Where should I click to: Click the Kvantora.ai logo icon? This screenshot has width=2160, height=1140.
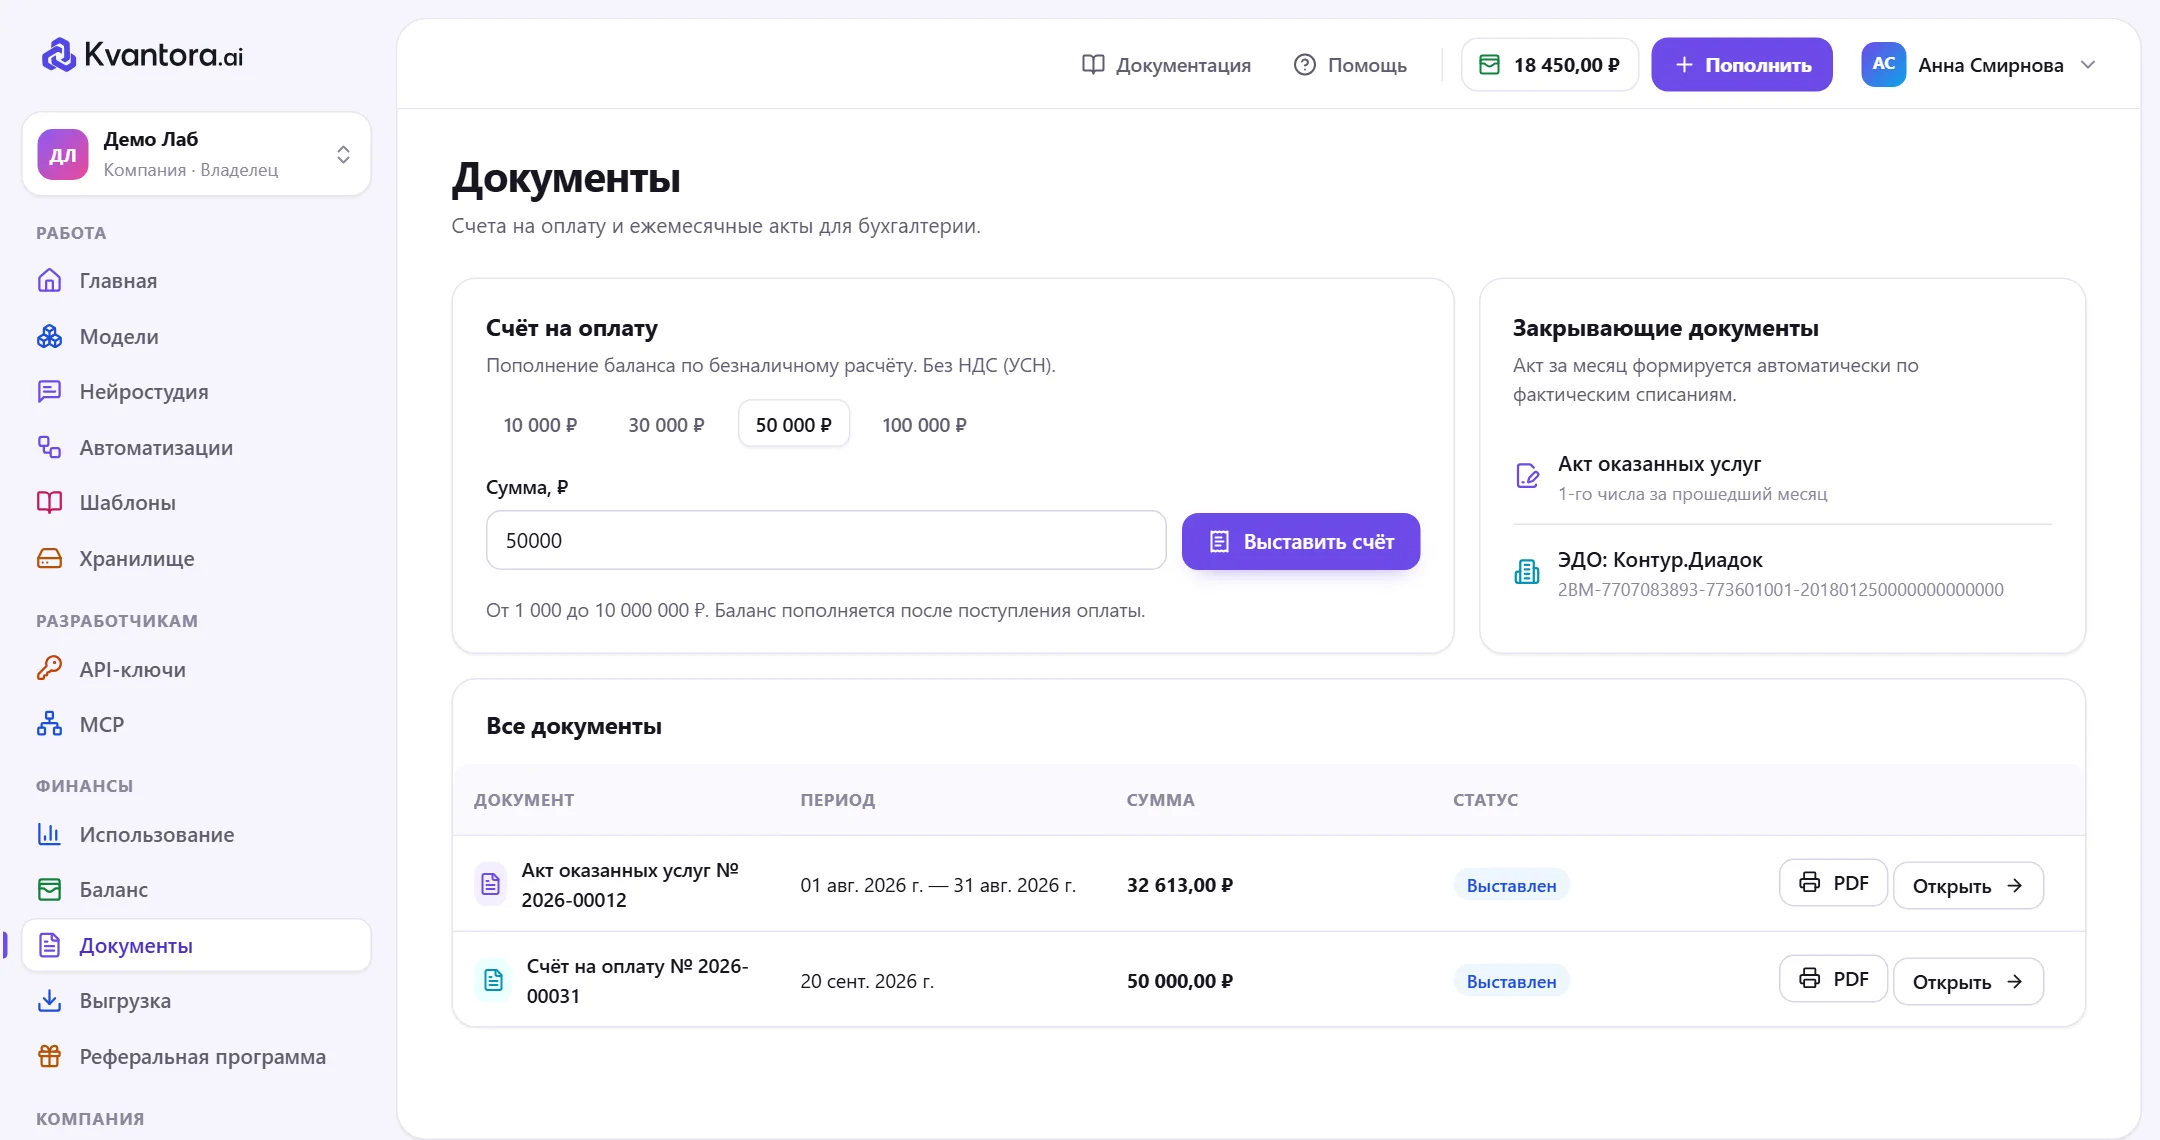point(58,55)
